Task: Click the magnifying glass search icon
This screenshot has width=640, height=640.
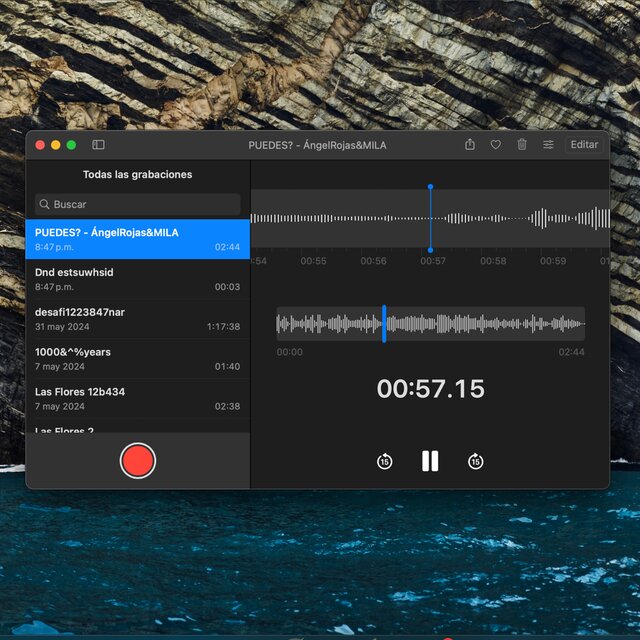Action: [44, 204]
